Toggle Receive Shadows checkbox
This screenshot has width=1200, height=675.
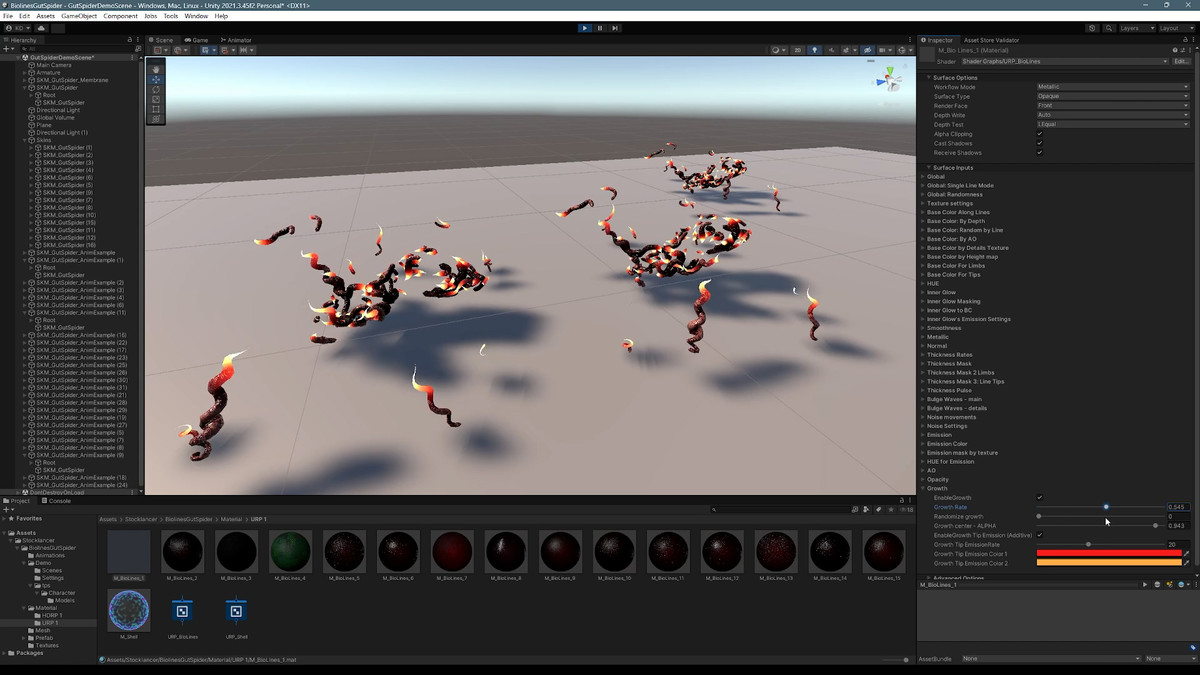tap(1040, 153)
